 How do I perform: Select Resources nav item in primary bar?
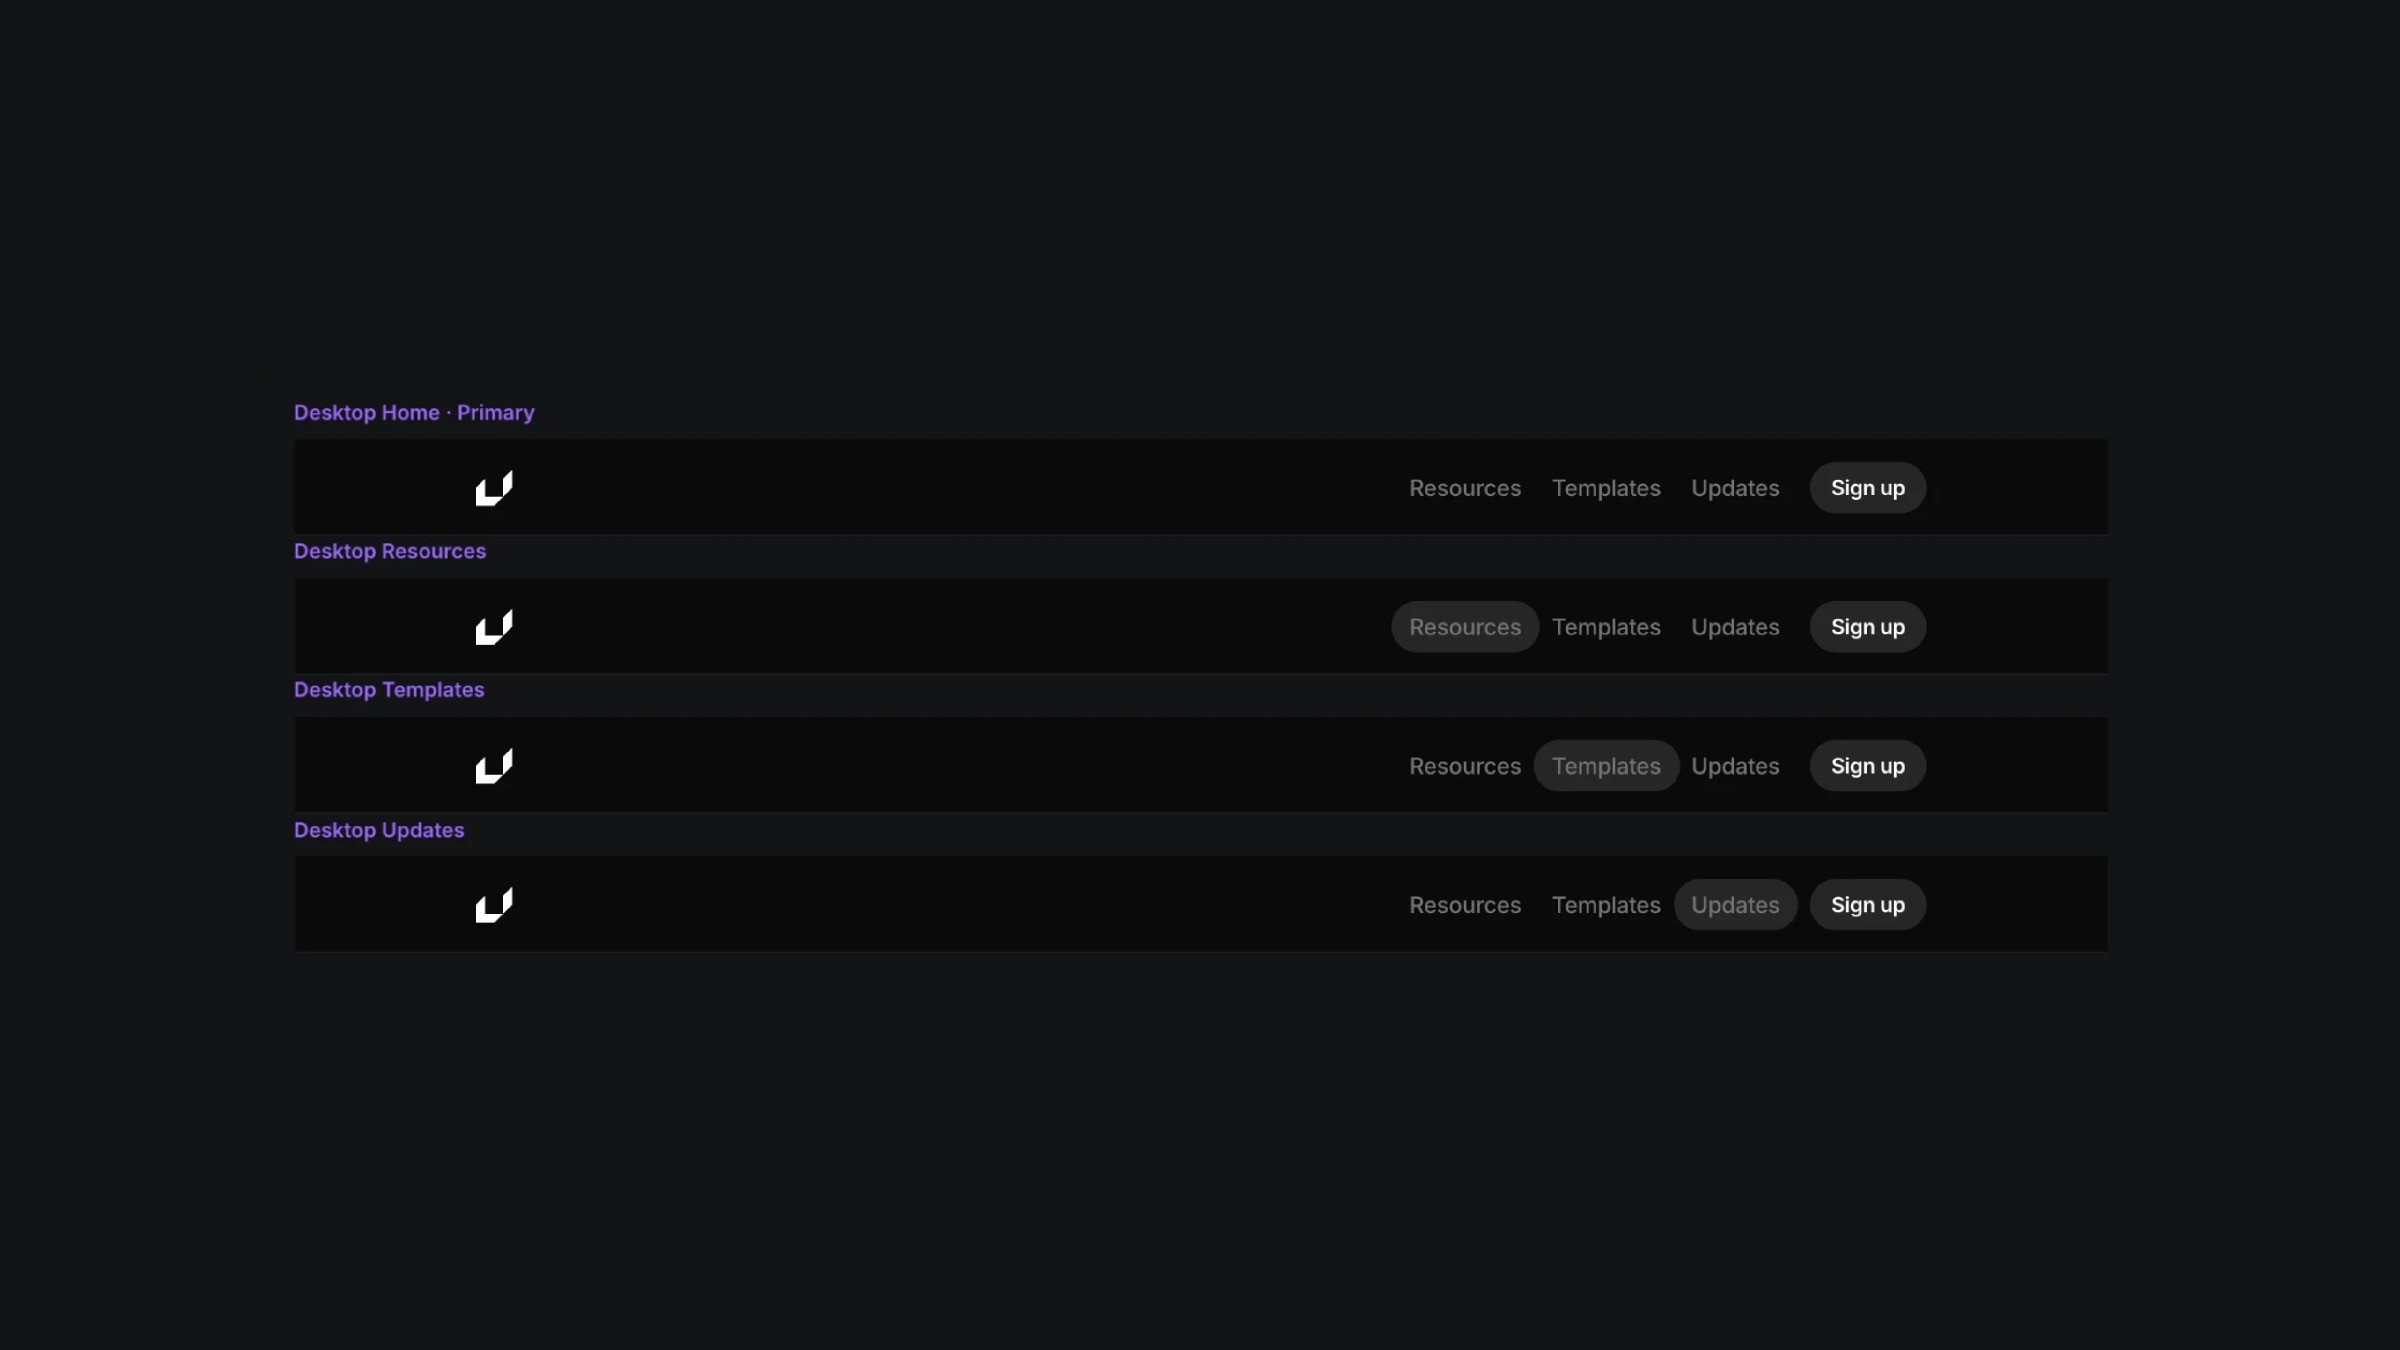coord(1464,486)
